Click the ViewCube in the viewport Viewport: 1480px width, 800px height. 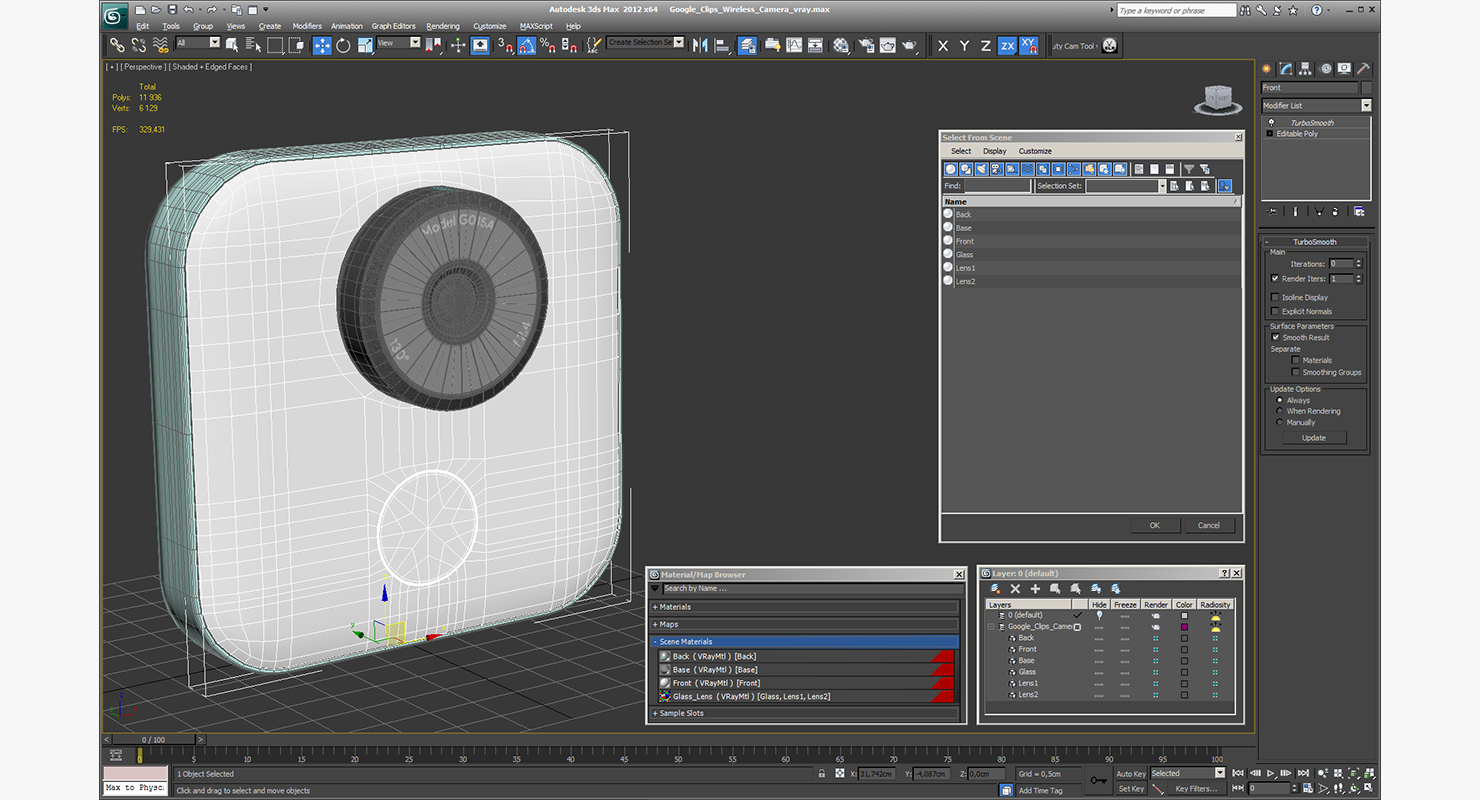(x=1218, y=98)
